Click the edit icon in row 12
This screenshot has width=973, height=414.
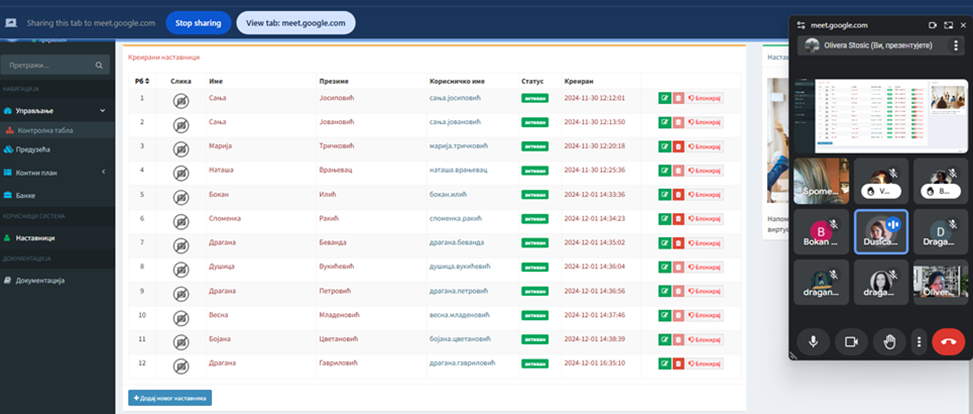click(664, 363)
